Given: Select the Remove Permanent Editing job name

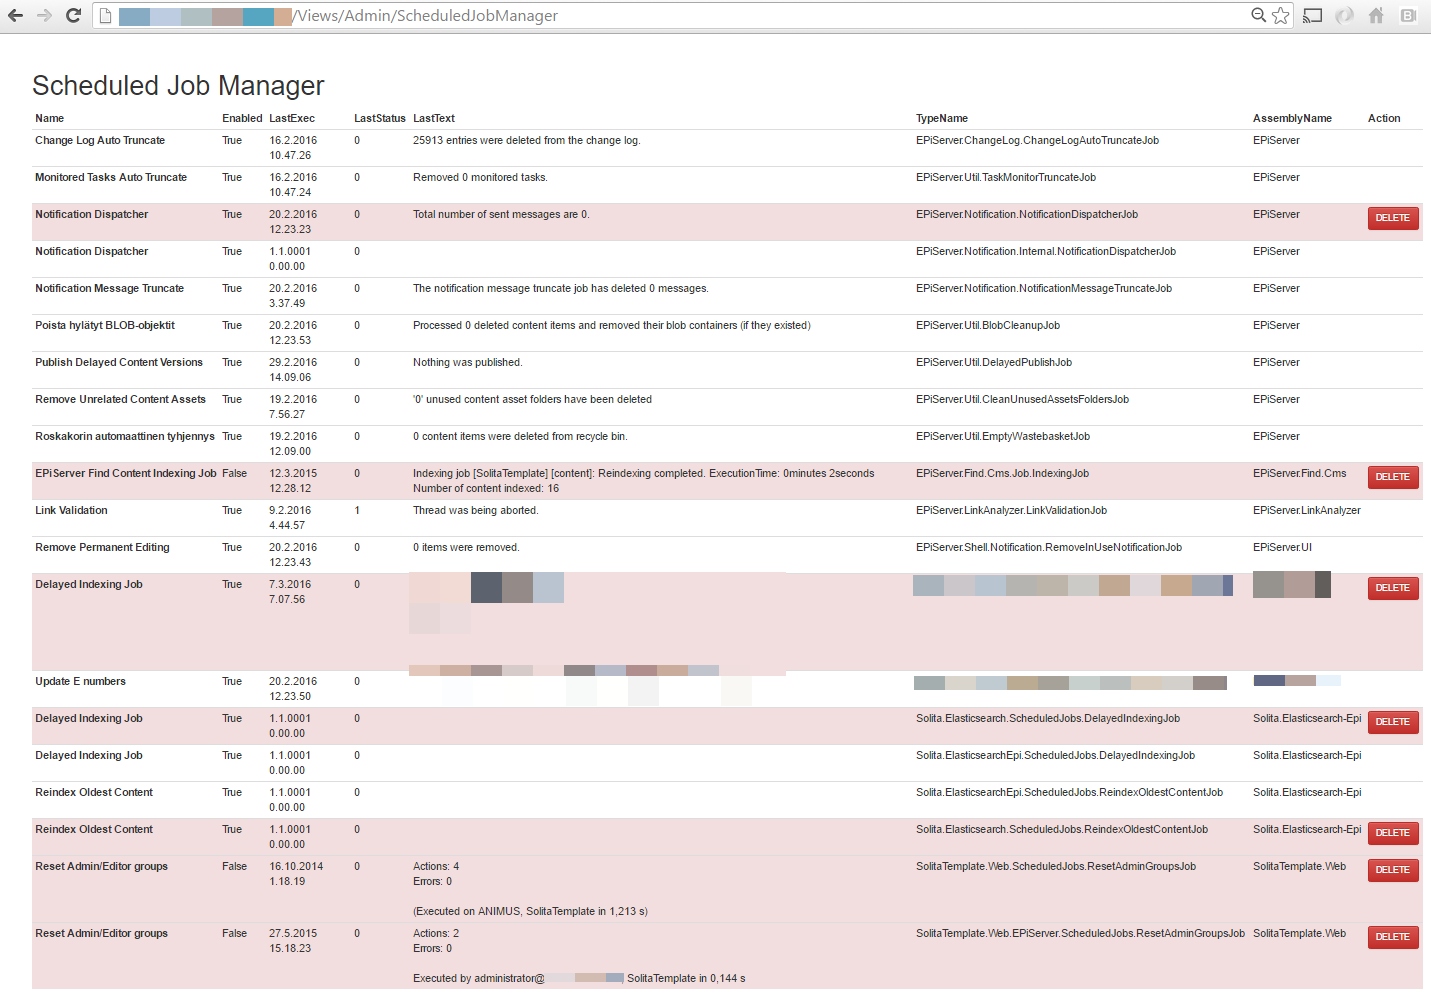Looking at the screenshot, I should click(102, 547).
